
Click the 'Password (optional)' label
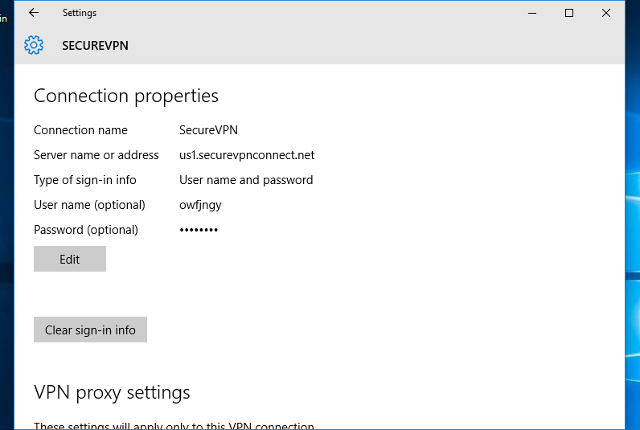pyautogui.click(x=86, y=230)
